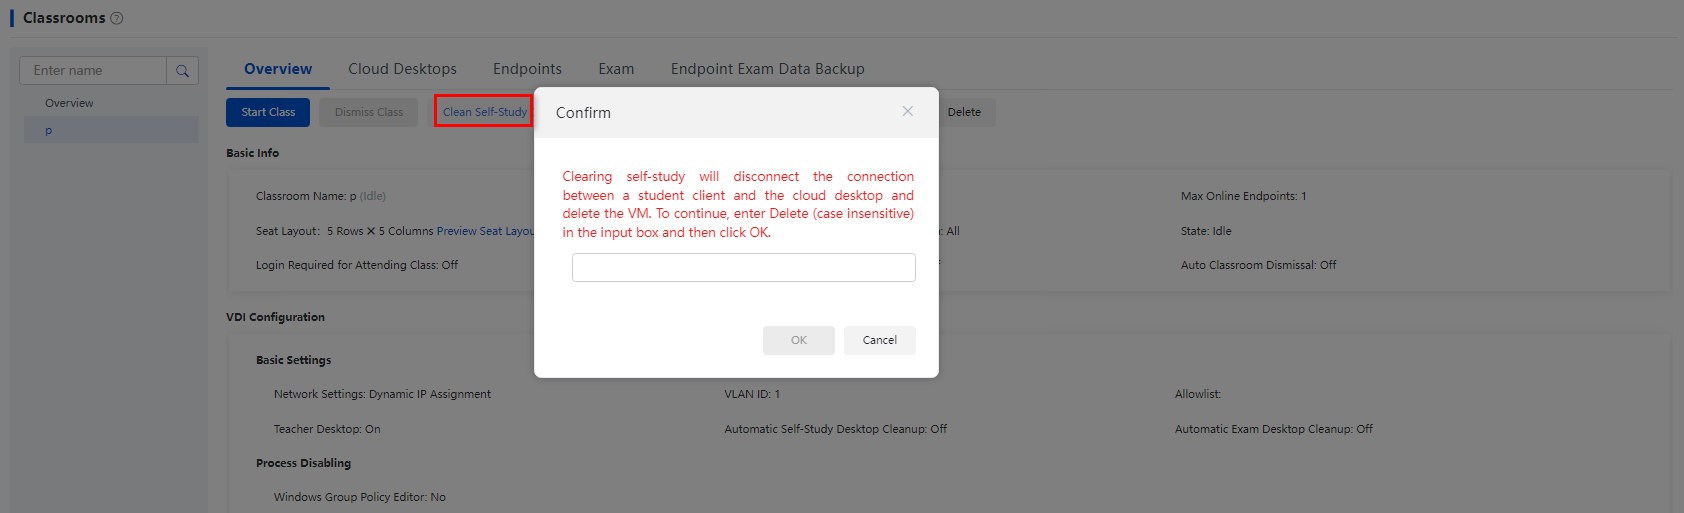Viewport: 1684px width, 513px height.
Task: Click the Dismiss Class button
Action: pos(369,112)
